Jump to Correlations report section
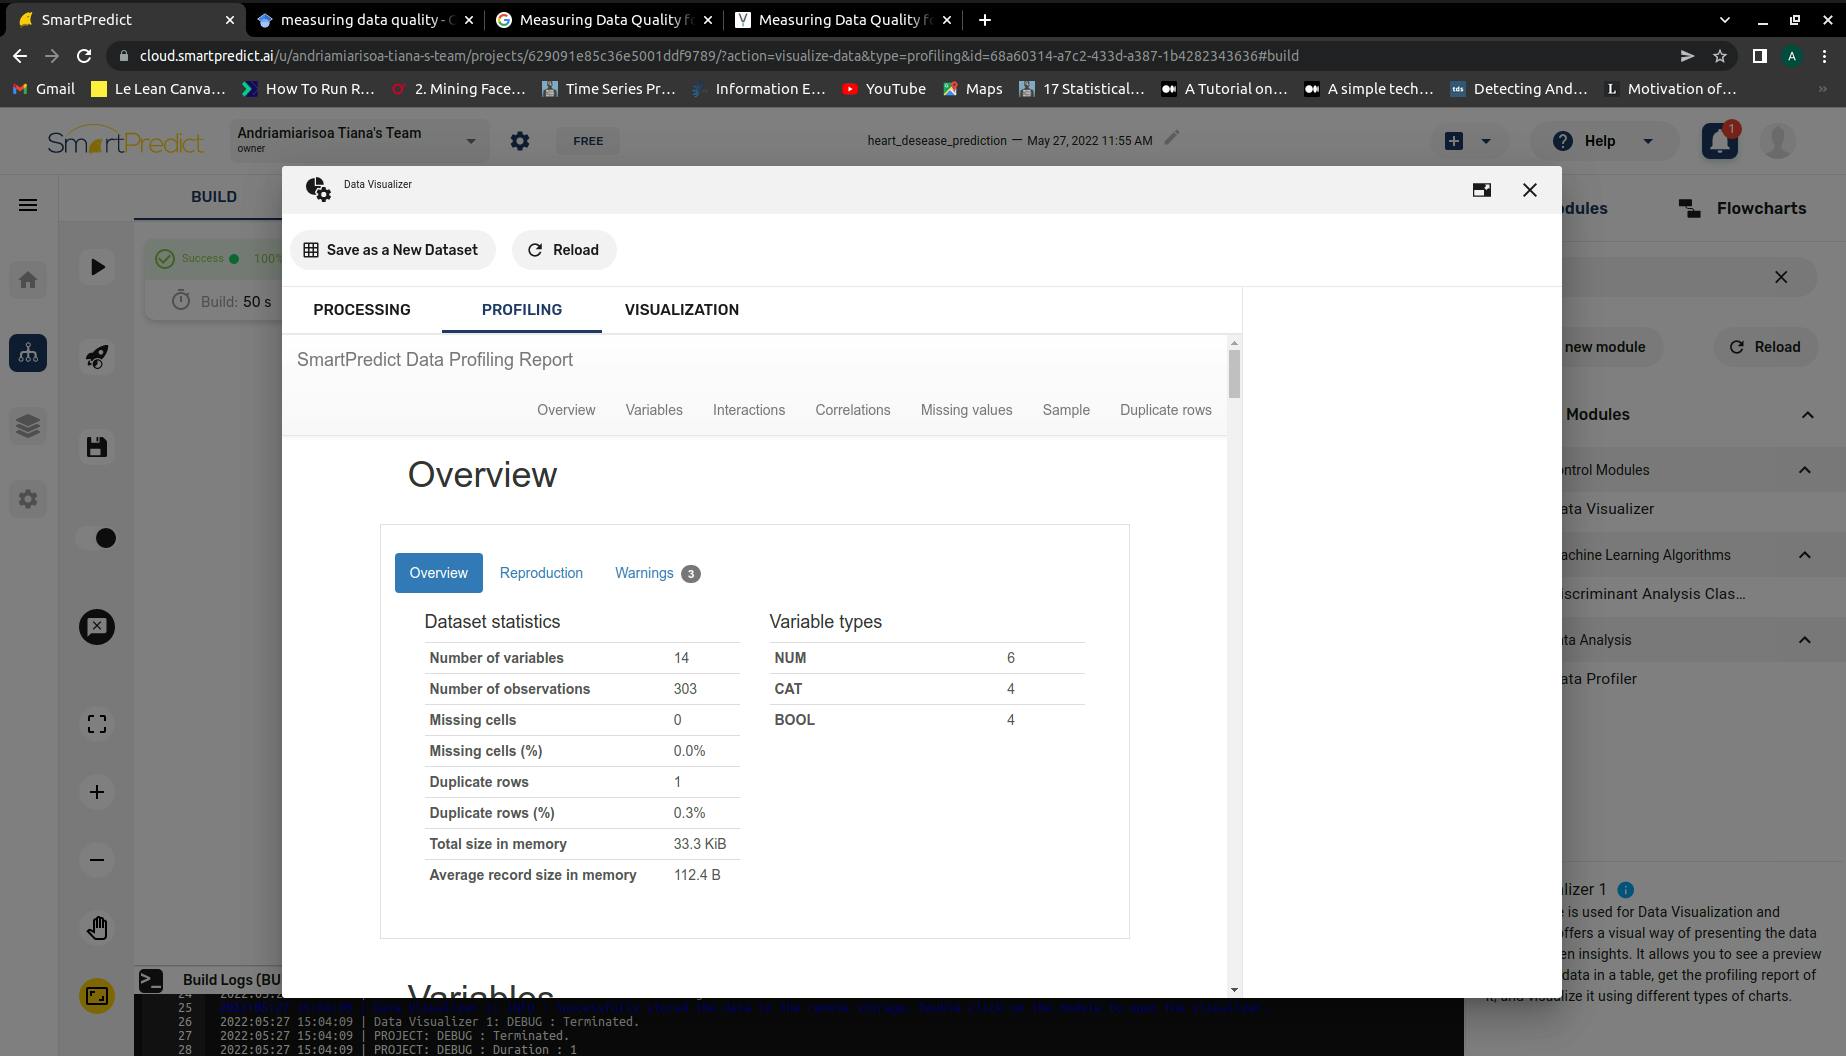This screenshot has width=1846, height=1056. pyautogui.click(x=853, y=410)
